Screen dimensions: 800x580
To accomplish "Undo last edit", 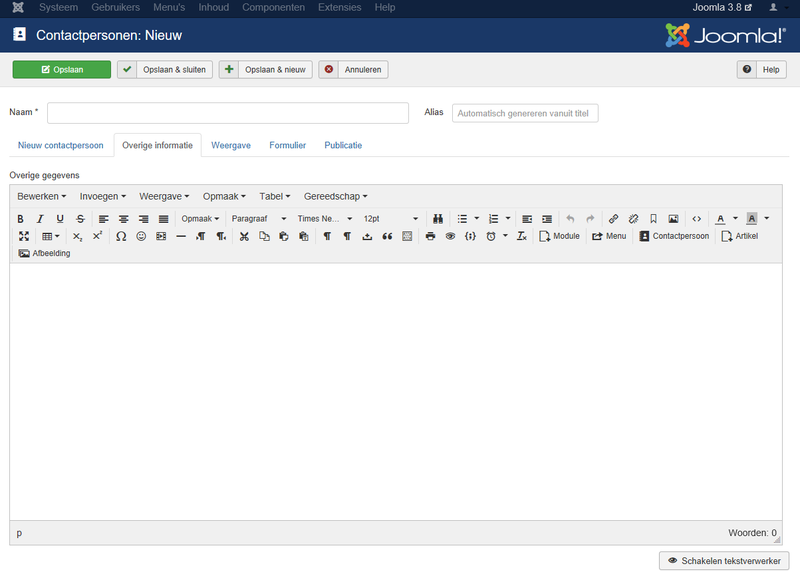I will [x=570, y=219].
